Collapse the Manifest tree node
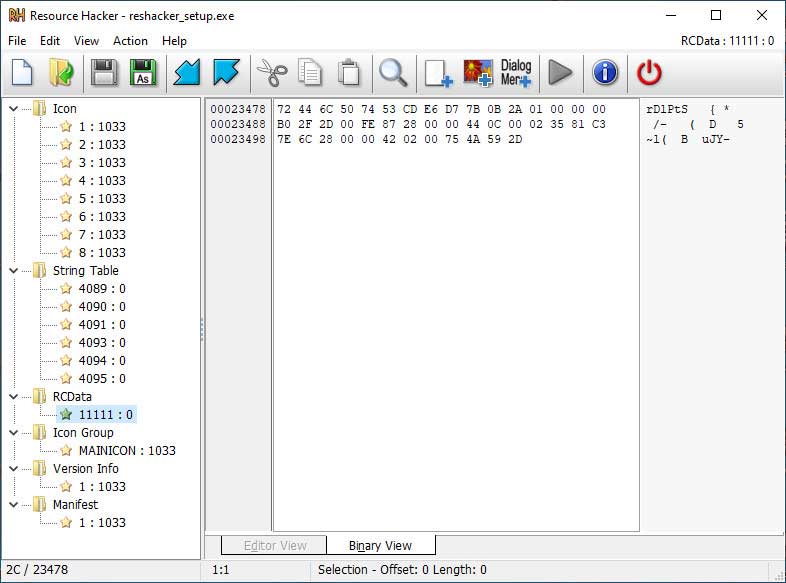Screen dimensions: 786x583 pyautogui.click(x=14, y=505)
